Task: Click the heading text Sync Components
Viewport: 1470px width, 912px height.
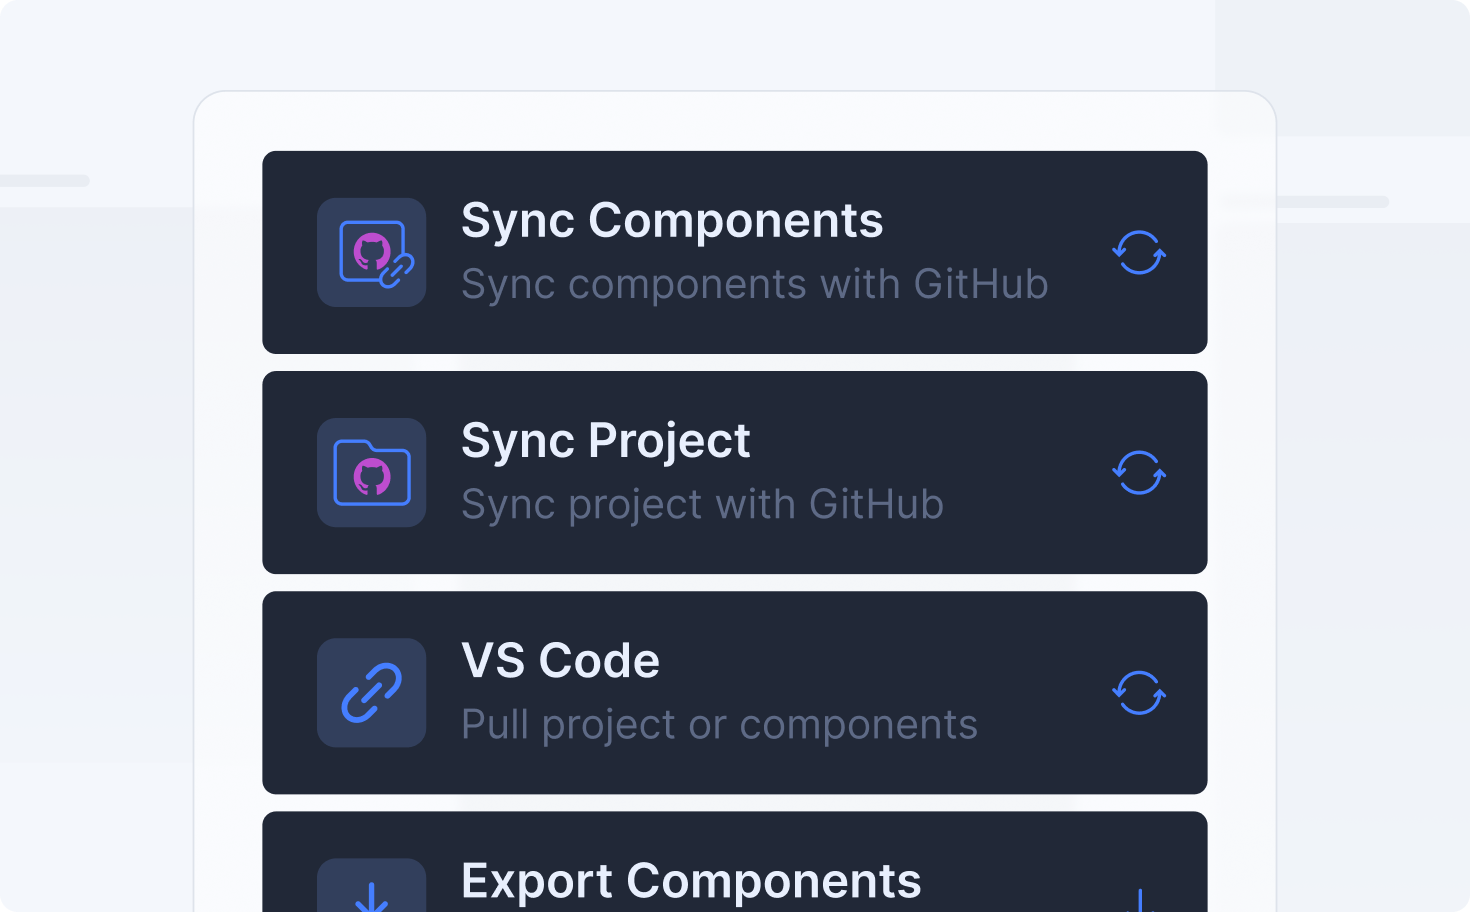Action: pos(672,220)
